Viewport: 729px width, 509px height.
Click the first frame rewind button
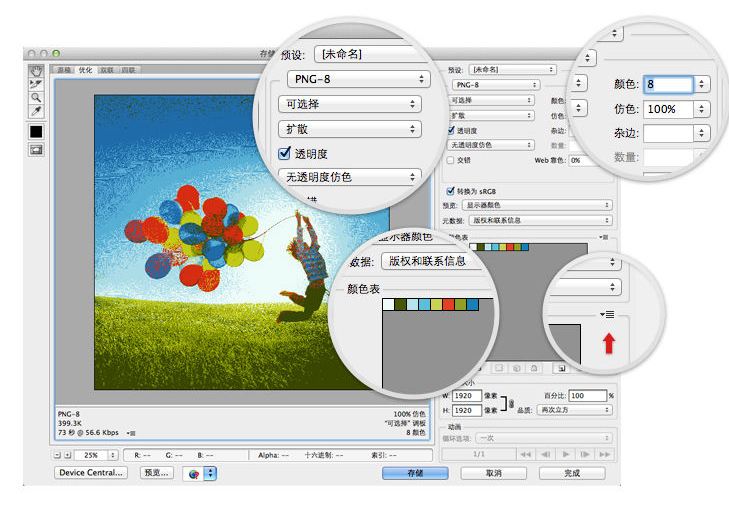tap(525, 454)
